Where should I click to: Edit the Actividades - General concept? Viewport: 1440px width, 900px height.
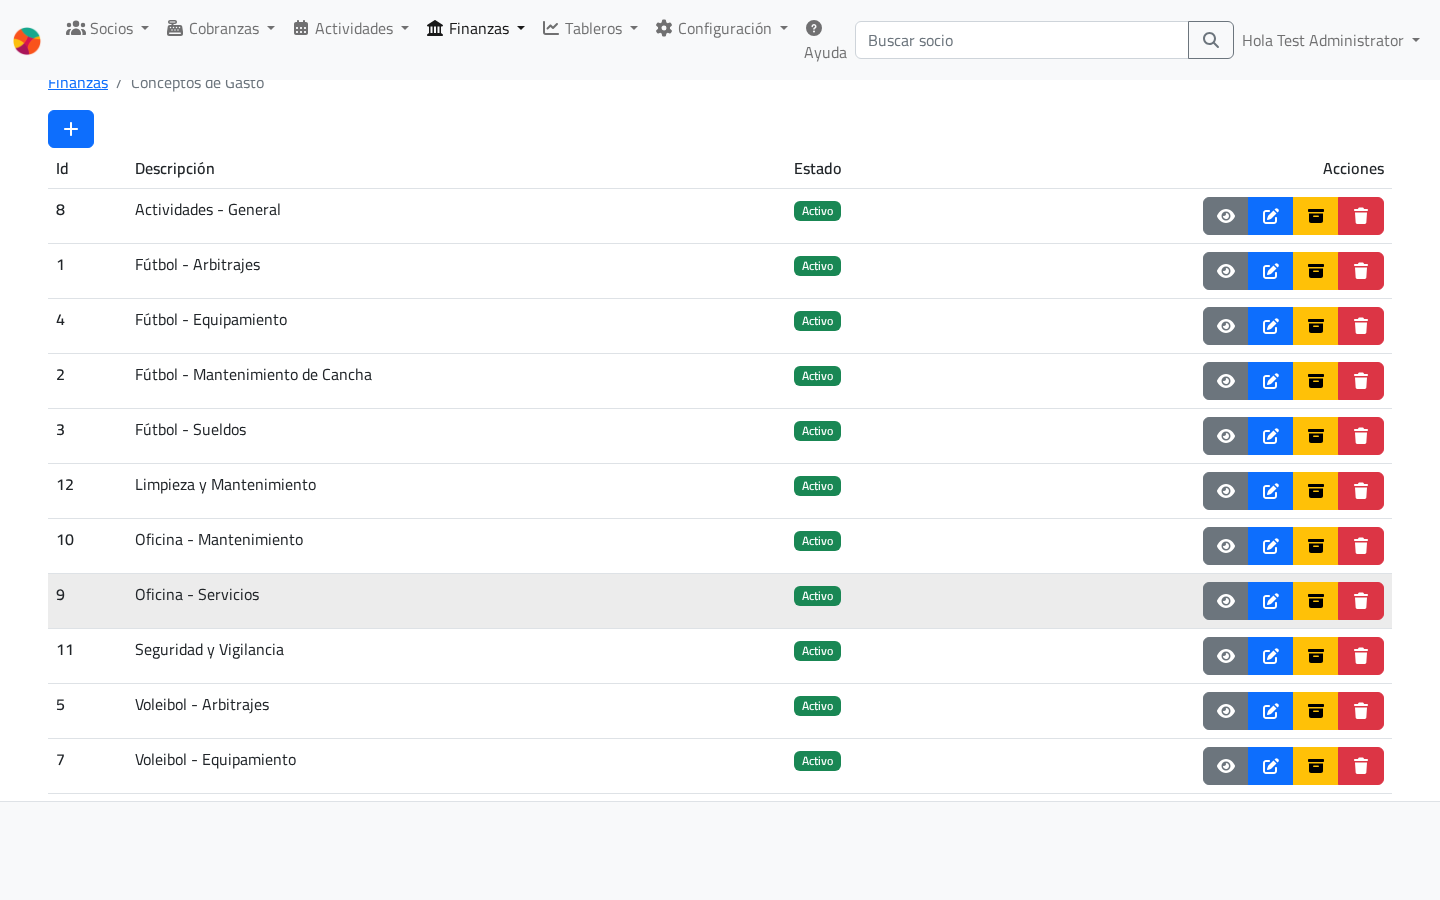click(x=1270, y=216)
